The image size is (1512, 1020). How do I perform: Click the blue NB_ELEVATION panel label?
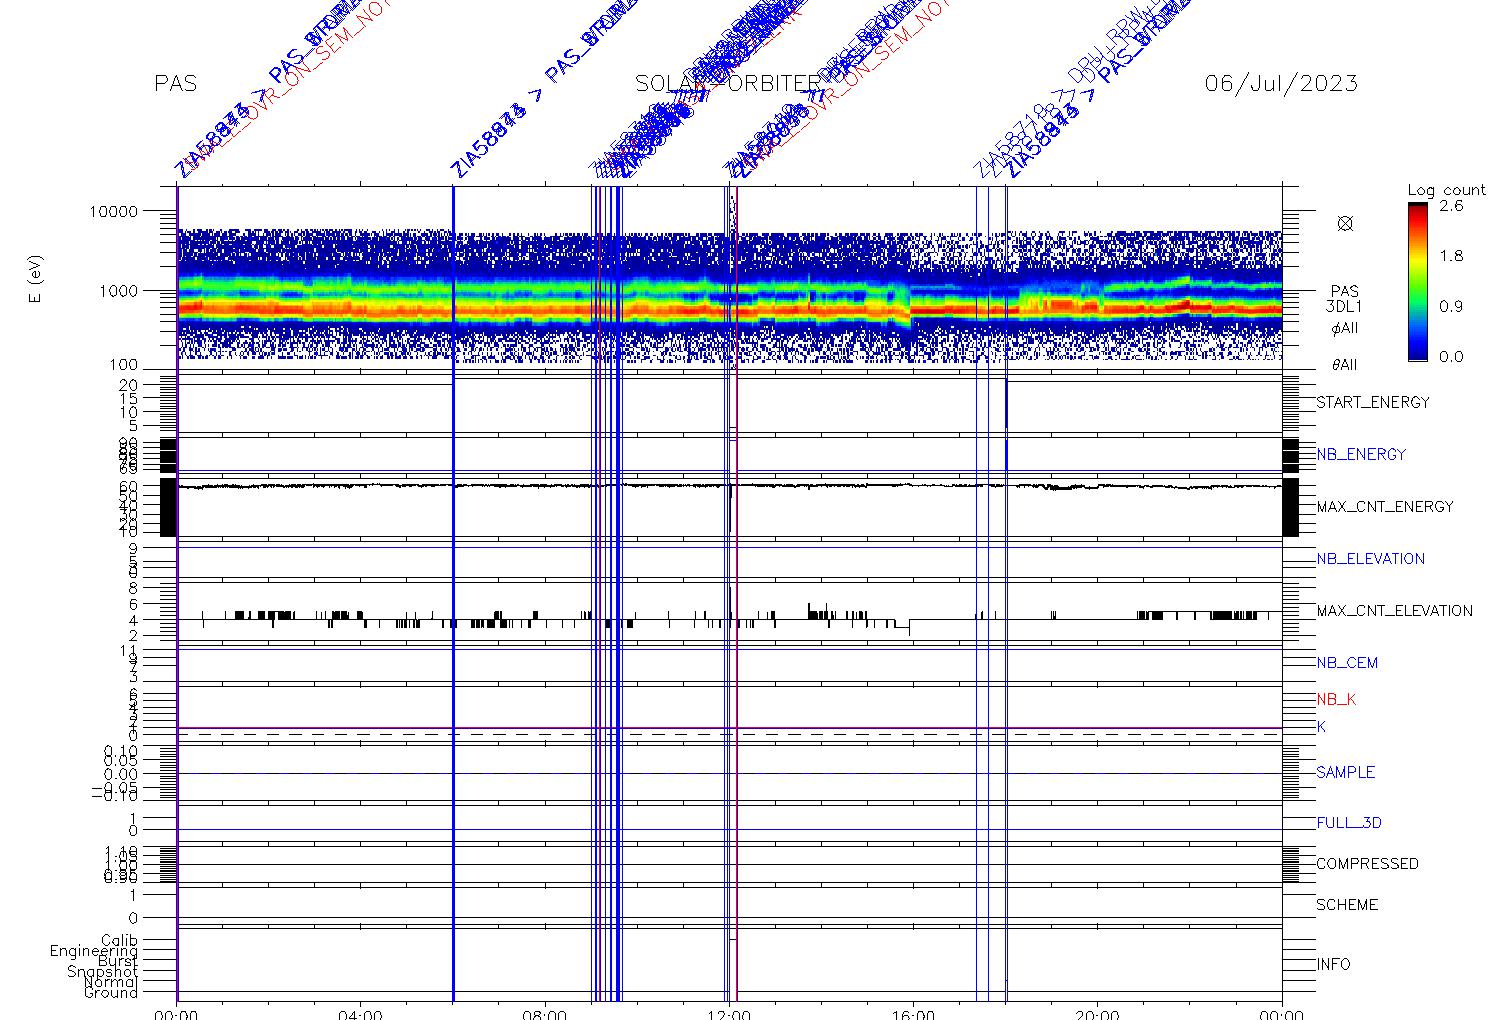pyautogui.click(x=1371, y=559)
